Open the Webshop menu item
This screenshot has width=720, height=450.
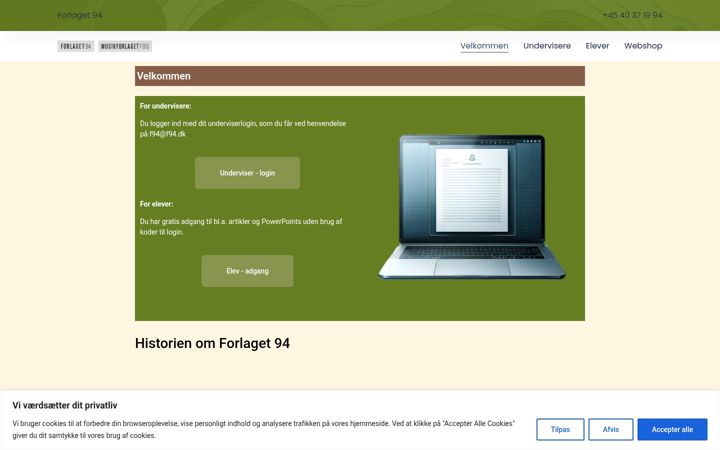click(x=643, y=46)
